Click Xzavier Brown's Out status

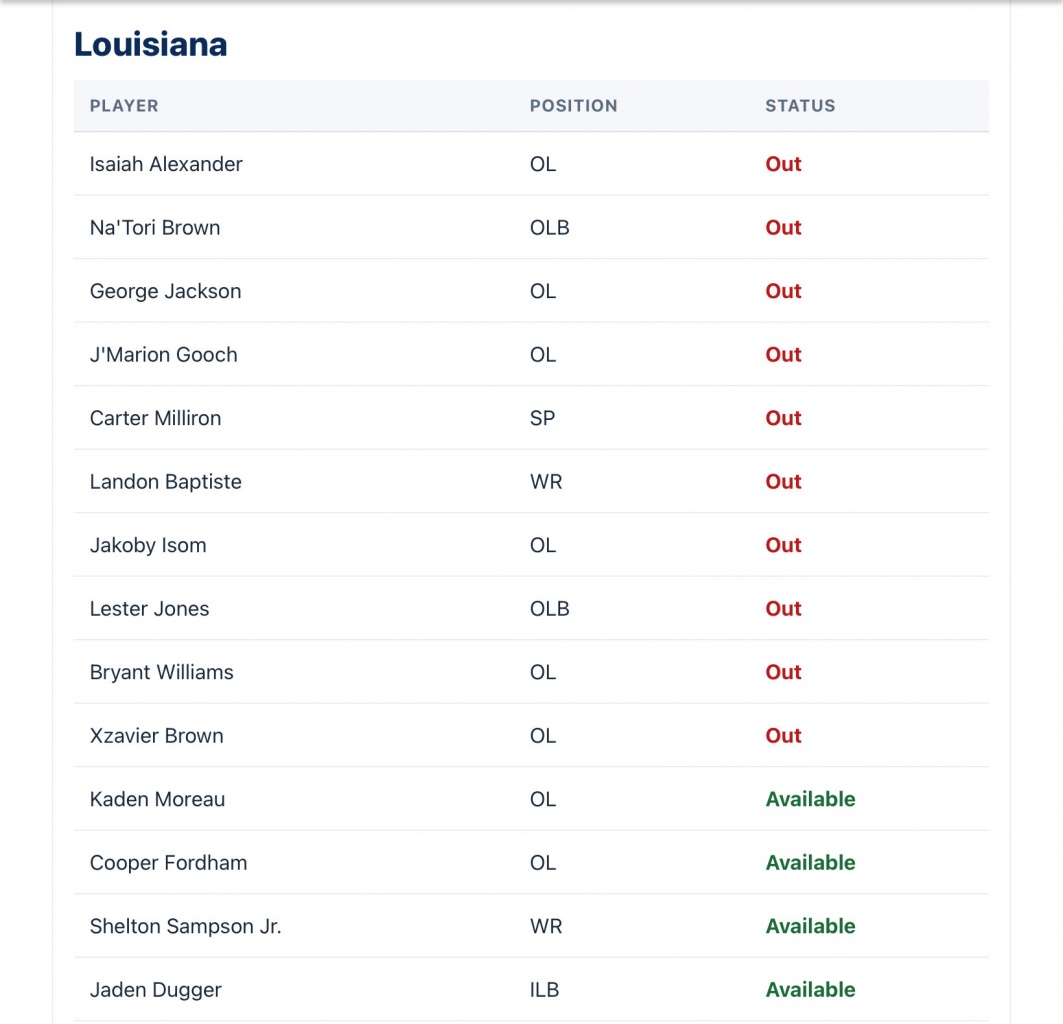[783, 736]
